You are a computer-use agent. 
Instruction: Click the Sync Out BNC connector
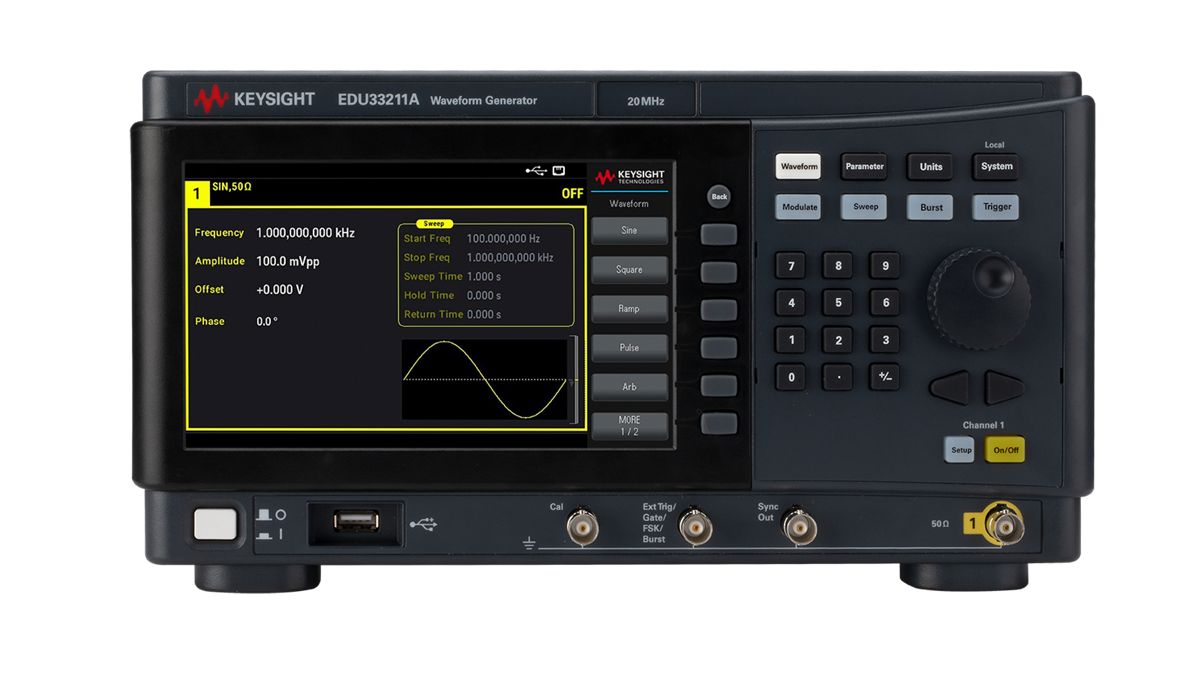pos(799,526)
